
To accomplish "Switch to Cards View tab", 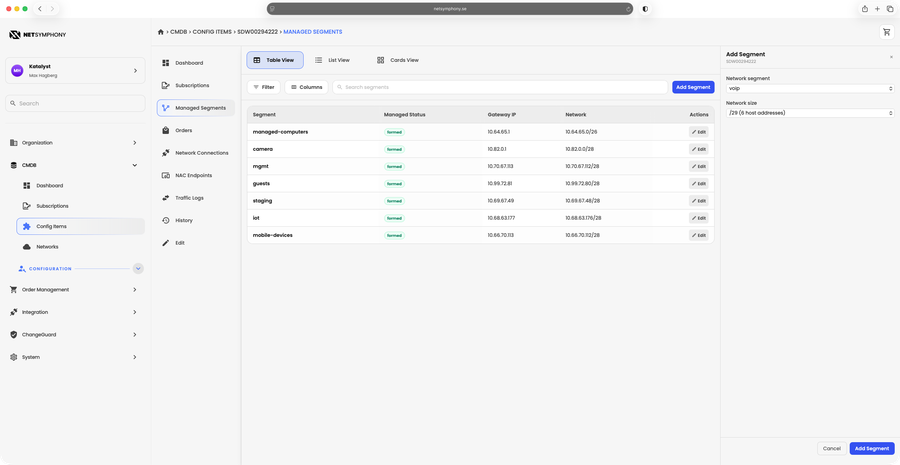I will click(x=398, y=60).
